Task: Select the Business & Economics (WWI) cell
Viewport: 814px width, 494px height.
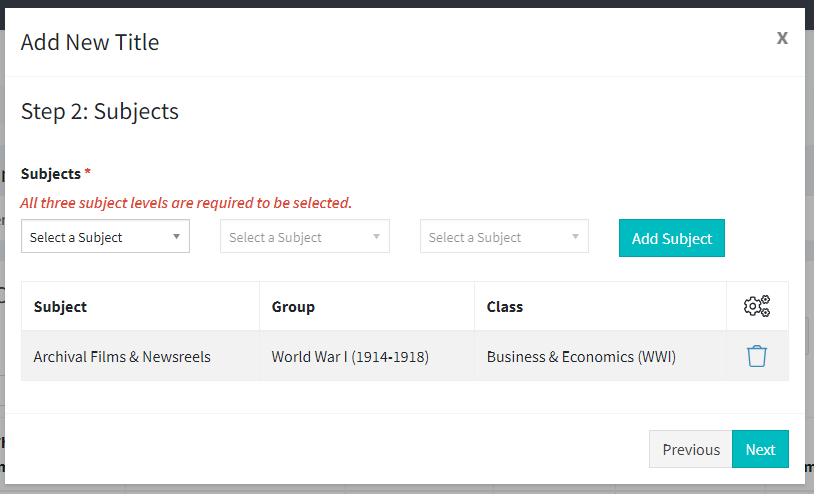Action: pyautogui.click(x=600, y=356)
